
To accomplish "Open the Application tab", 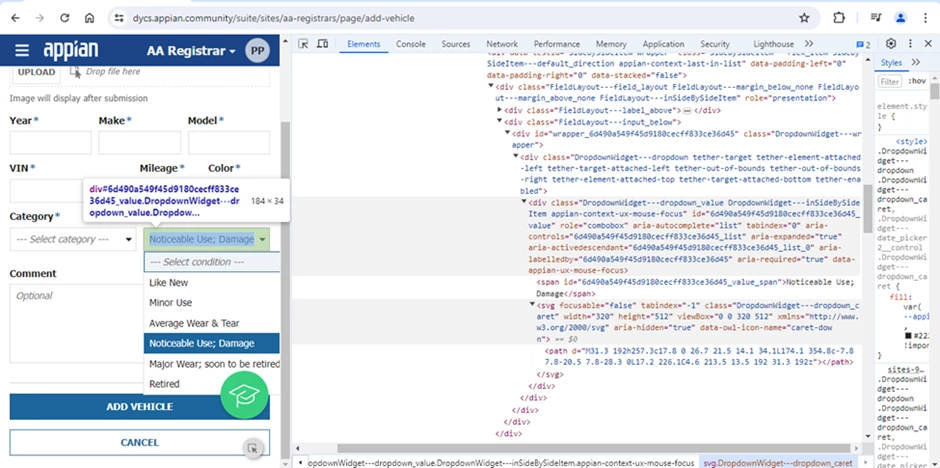I will point(663,44).
